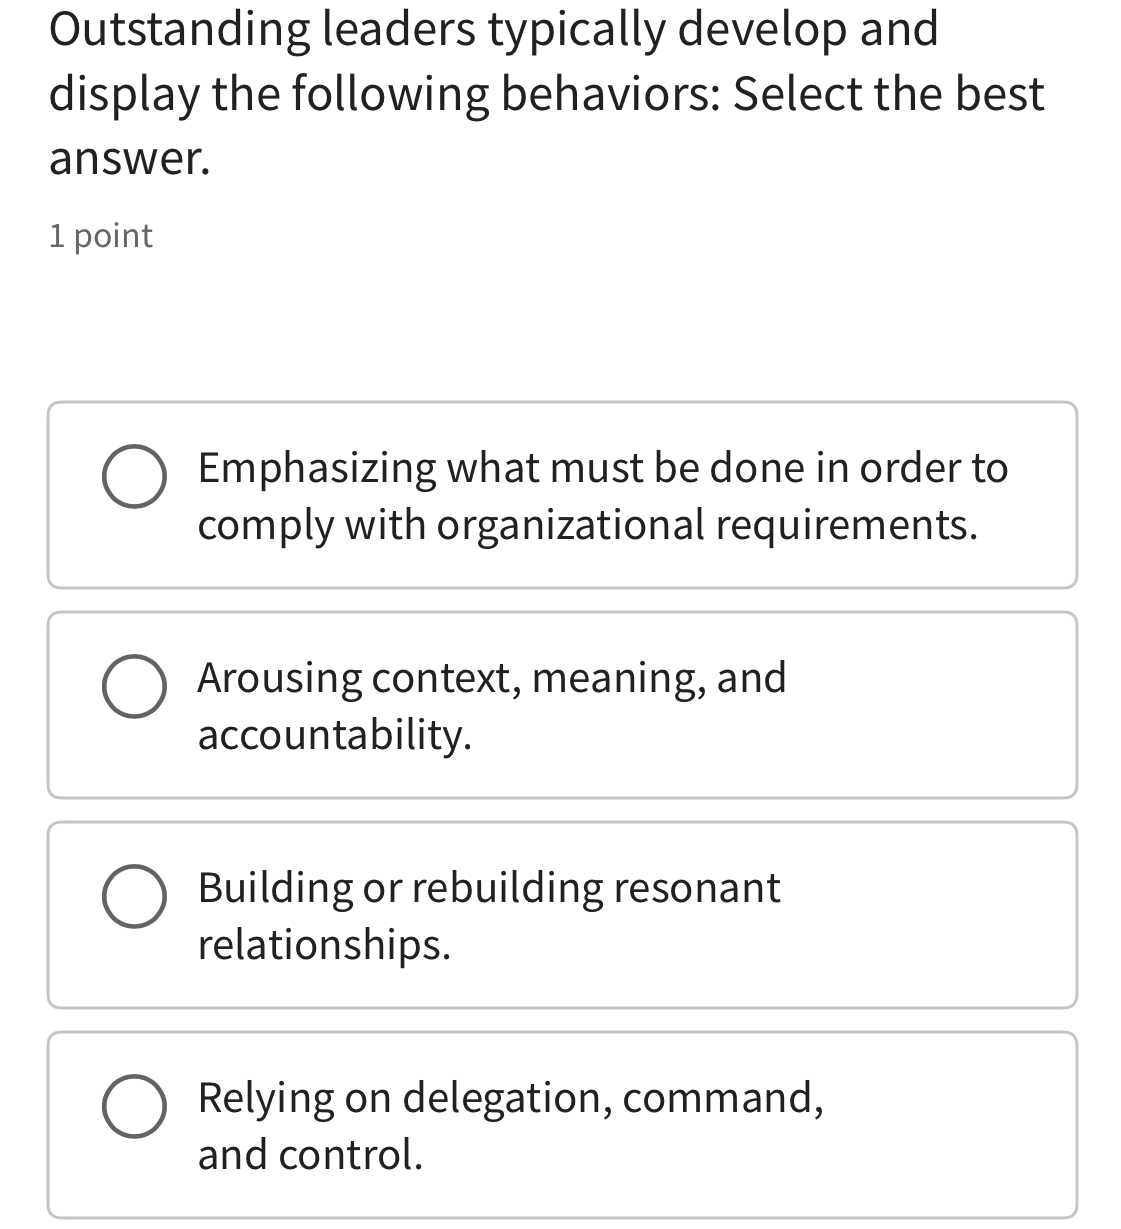Select the radio button beside 'Relying on delegation, command, and control'

(x=134, y=1106)
